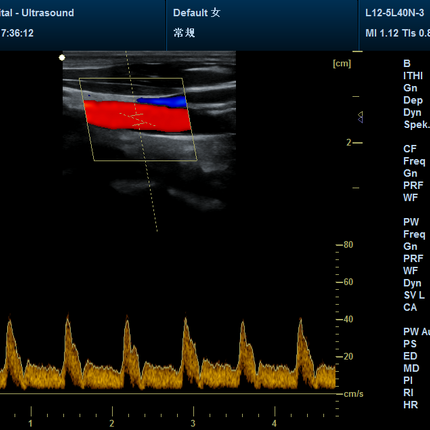This screenshot has height=430, width=430.
Task: Click the 1 second marker on time axis
Action: point(31,423)
